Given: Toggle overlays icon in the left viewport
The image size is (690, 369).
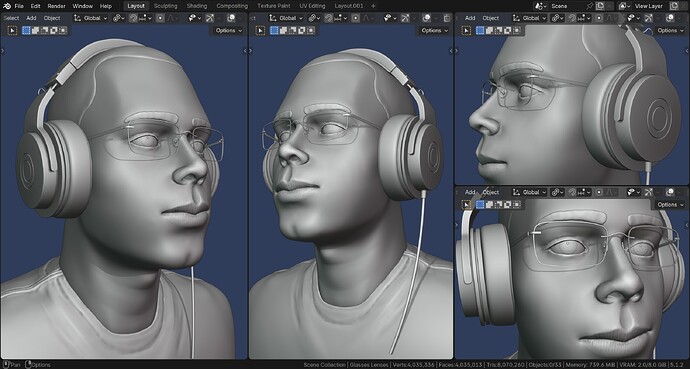Looking at the screenshot, I should click(231, 18).
